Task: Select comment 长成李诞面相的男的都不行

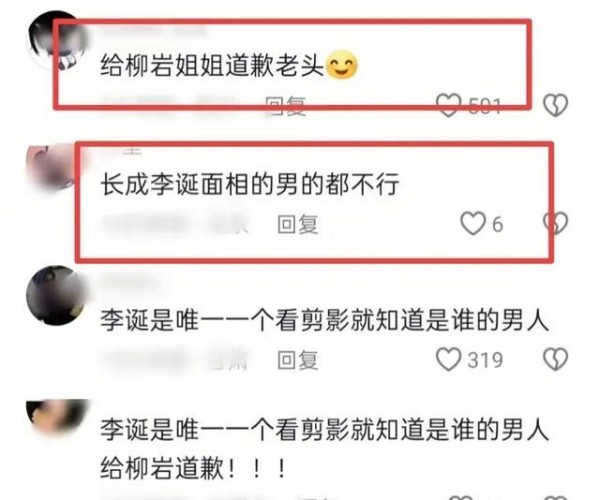Action: [250, 184]
